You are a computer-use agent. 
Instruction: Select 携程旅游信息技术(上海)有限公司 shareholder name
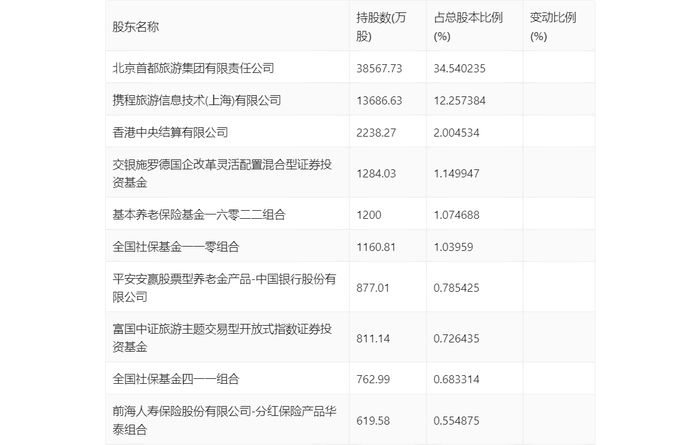[x=196, y=100]
